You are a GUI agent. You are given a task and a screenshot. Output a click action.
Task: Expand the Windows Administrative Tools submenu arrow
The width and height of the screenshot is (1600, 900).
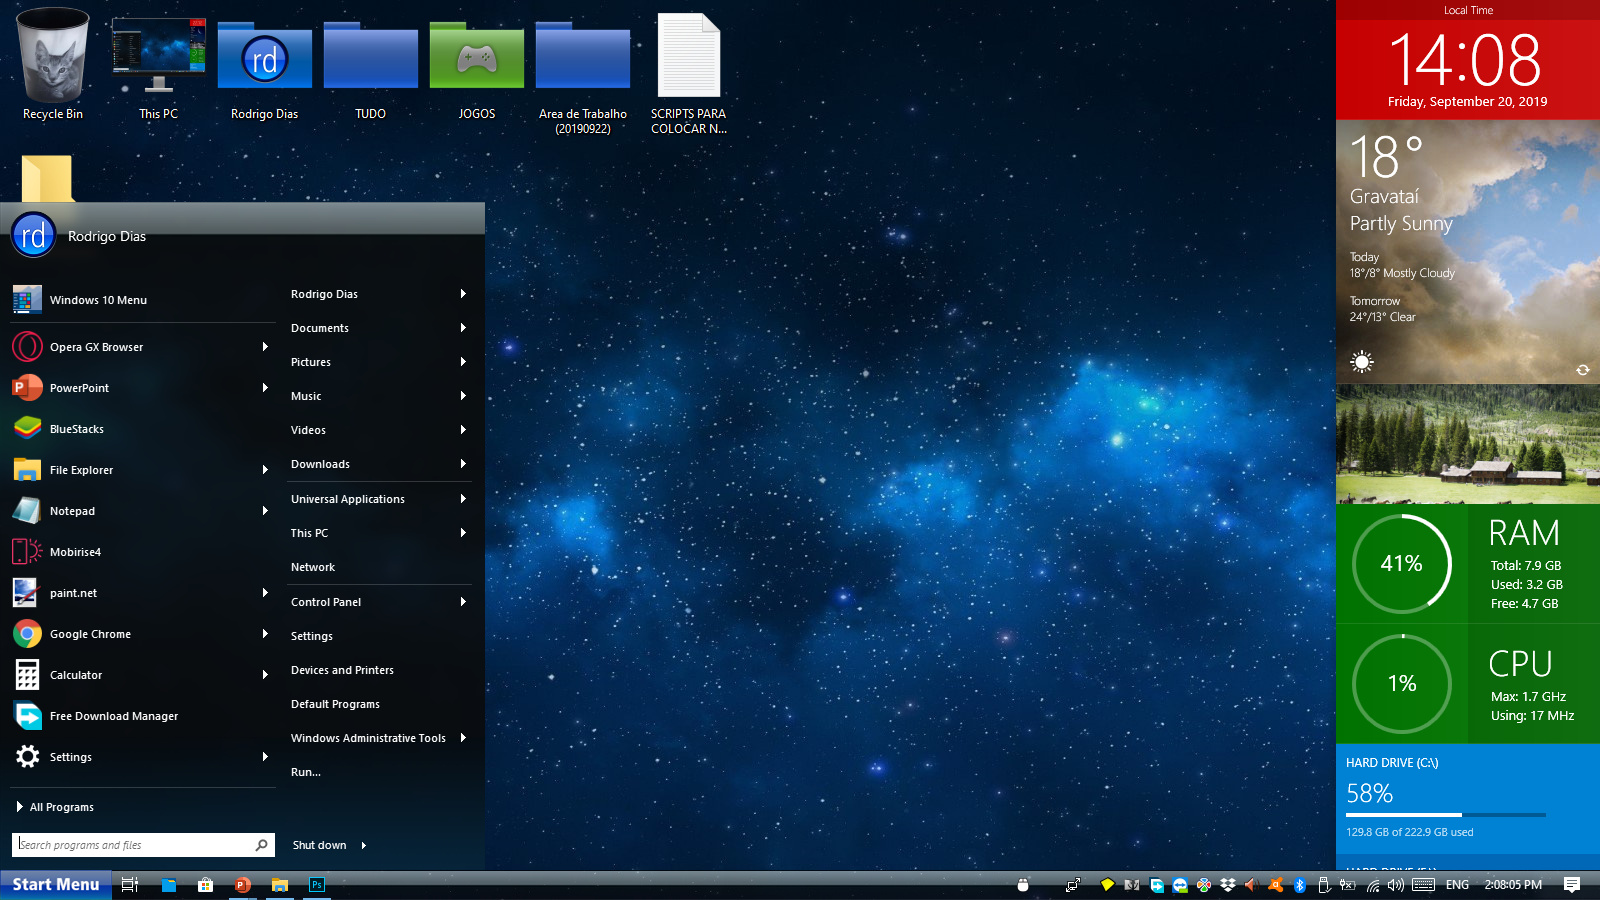tap(463, 738)
